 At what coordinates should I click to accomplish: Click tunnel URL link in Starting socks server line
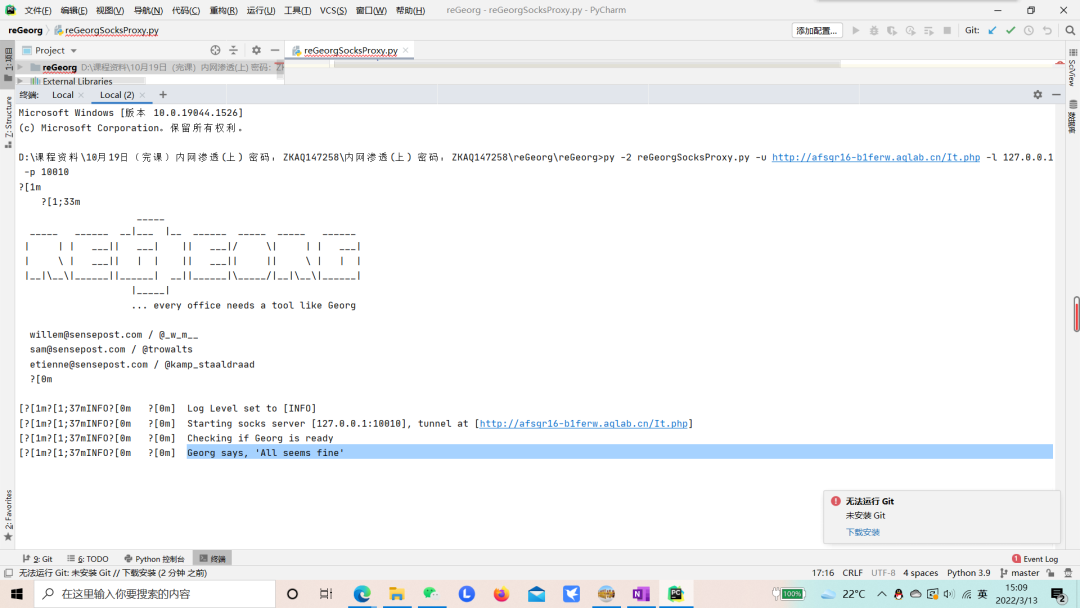tap(583, 423)
